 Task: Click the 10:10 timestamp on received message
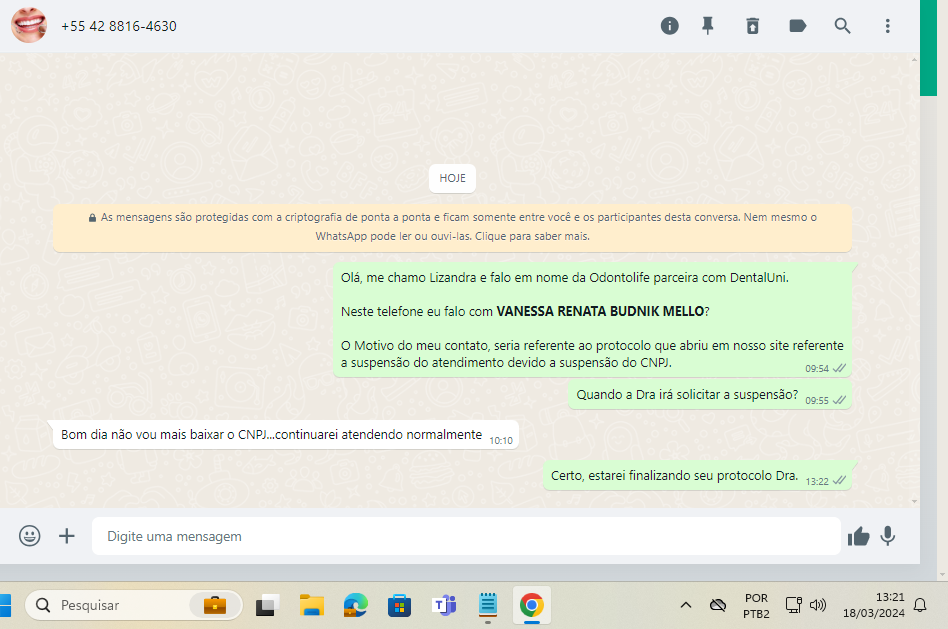coord(501,441)
